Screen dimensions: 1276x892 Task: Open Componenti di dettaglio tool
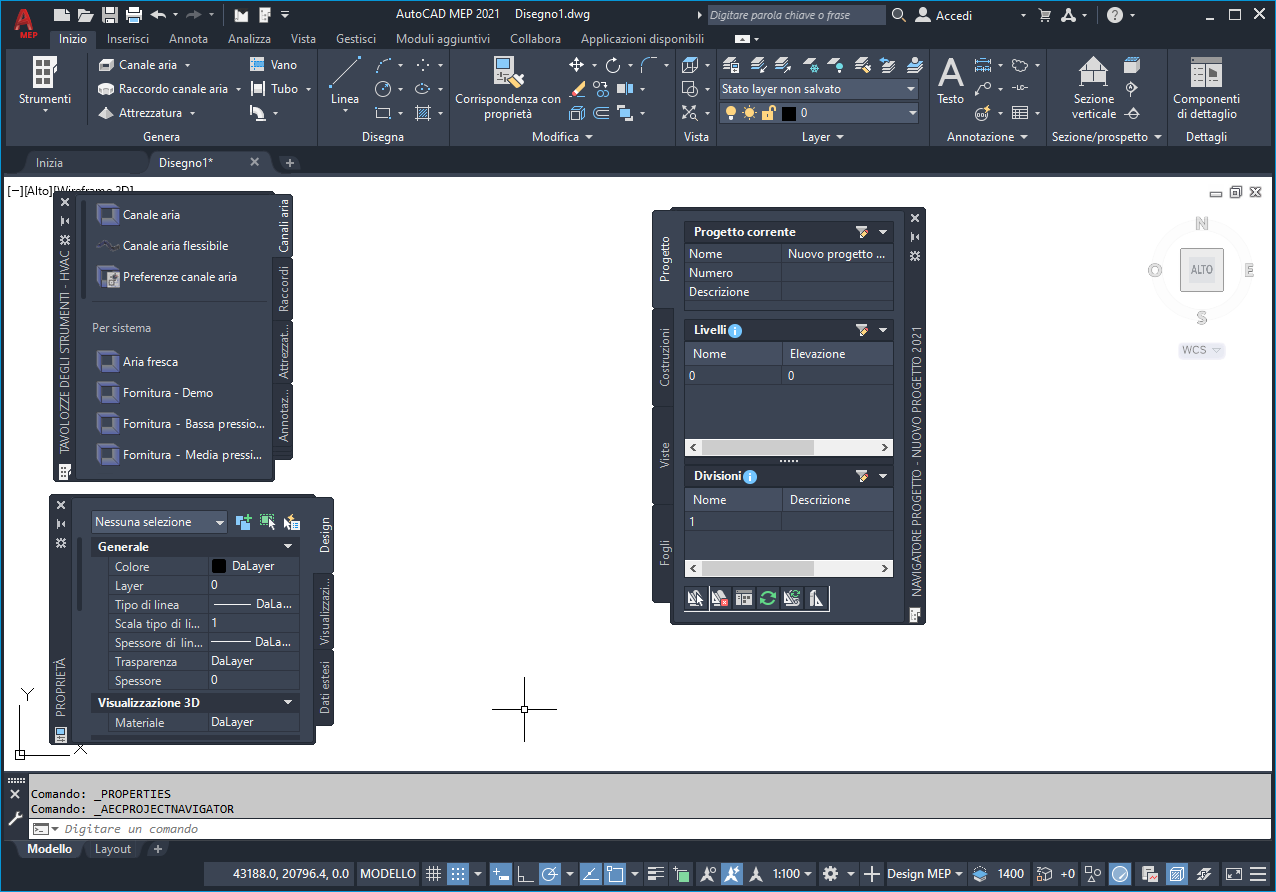[x=1206, y=88]
